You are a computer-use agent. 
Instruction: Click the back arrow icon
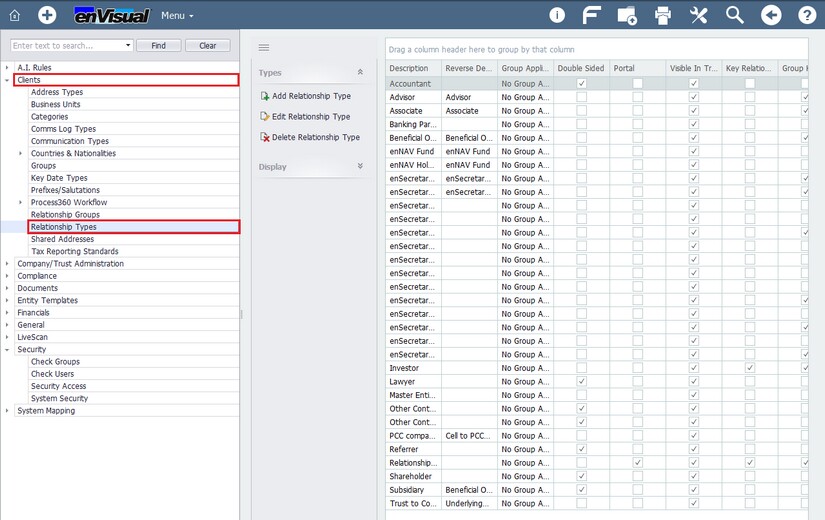[x=771, y=15]
